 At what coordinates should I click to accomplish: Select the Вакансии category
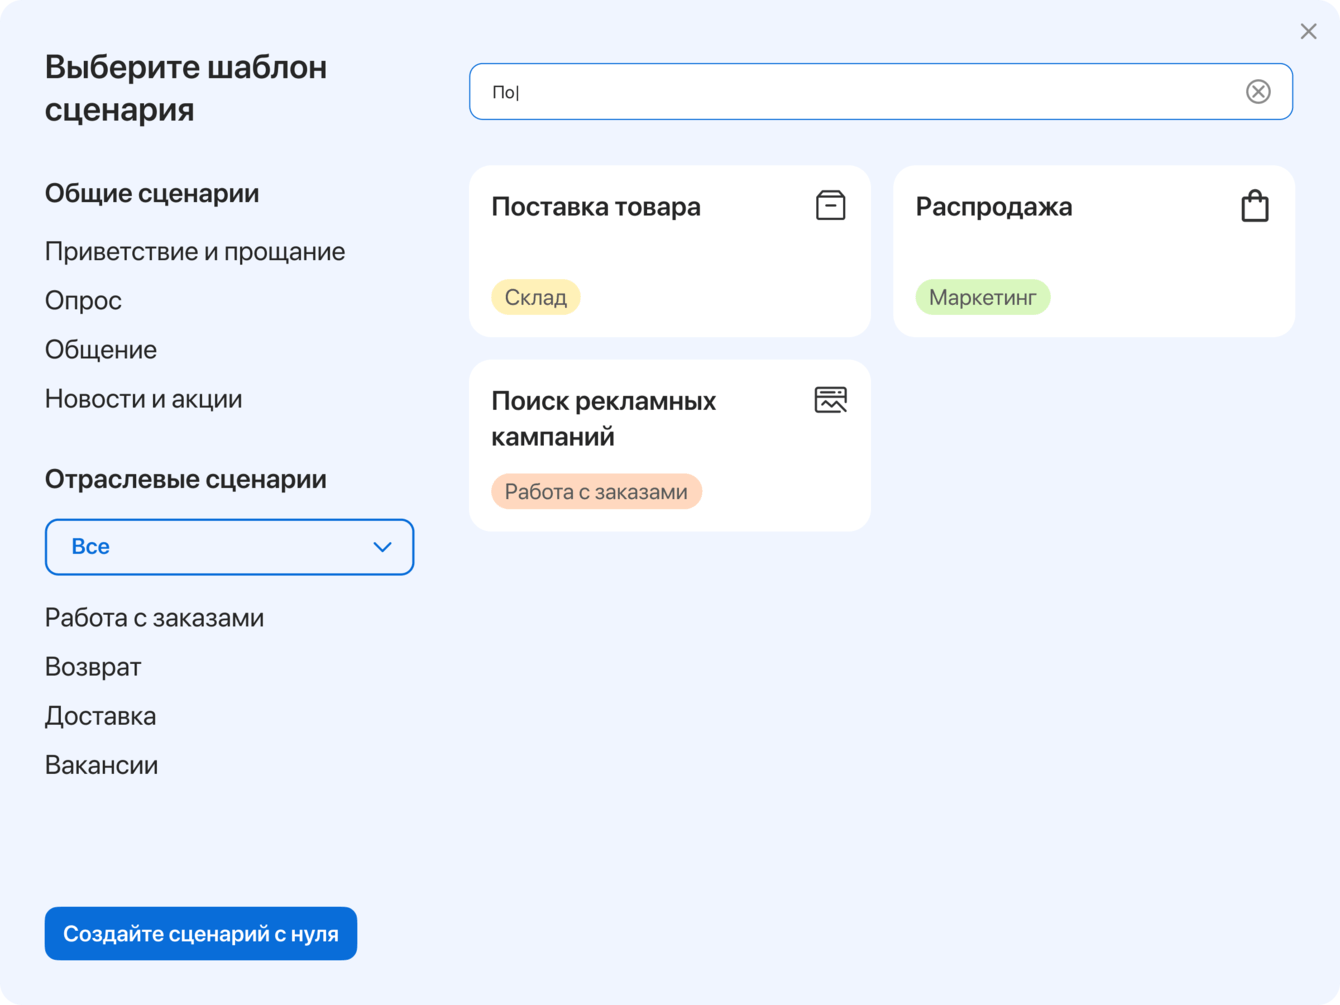[101, 765]
